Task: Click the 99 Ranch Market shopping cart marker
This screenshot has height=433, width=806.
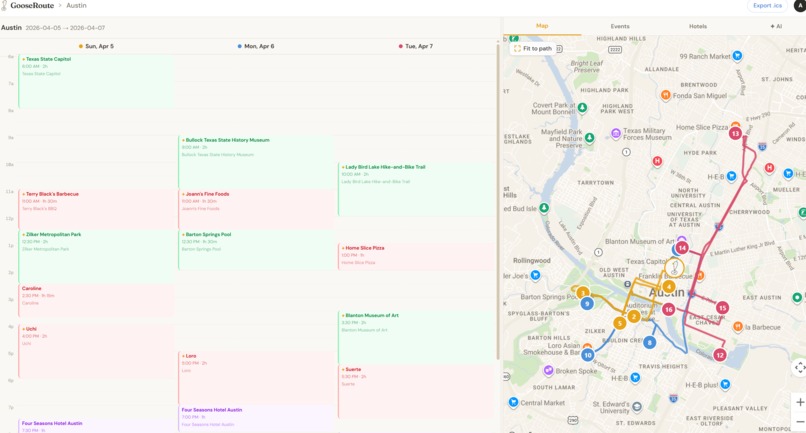Action: click(x=737, y=56)
